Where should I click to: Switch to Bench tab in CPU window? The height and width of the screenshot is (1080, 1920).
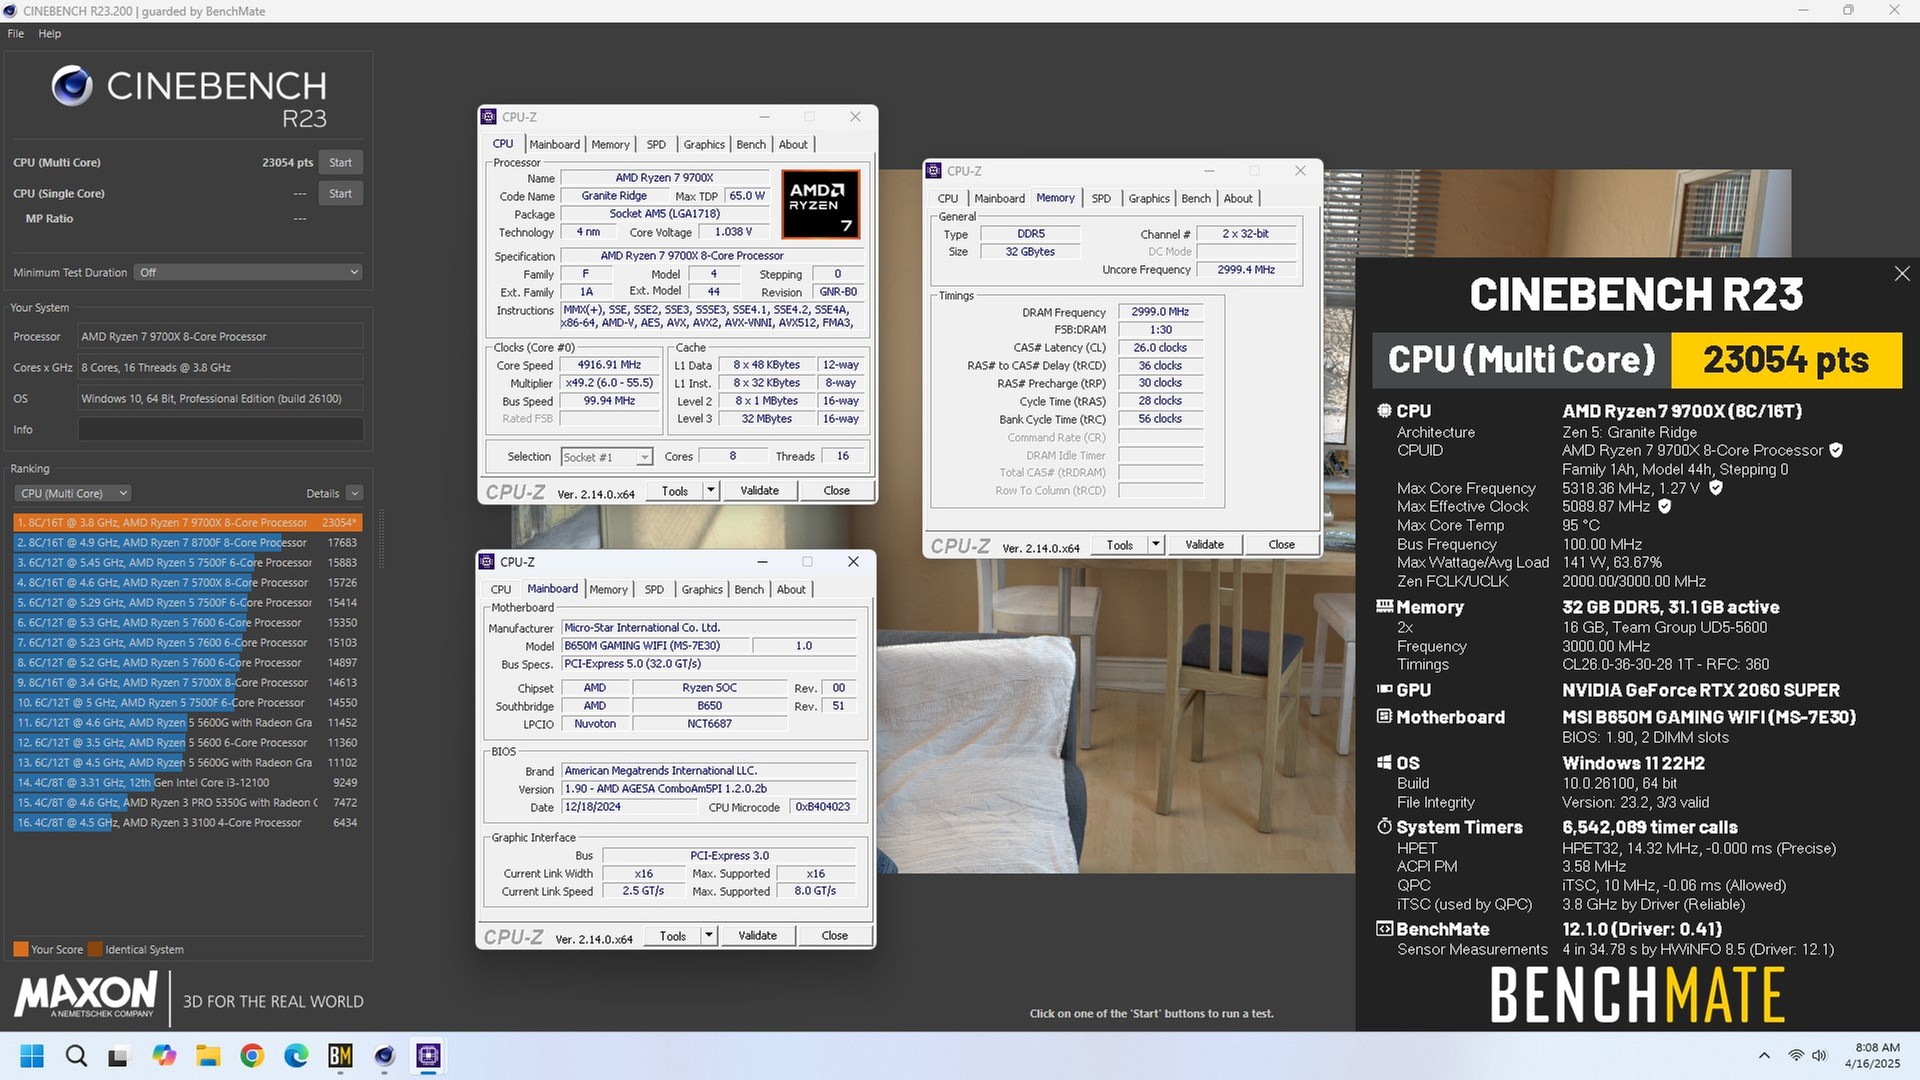751,145
